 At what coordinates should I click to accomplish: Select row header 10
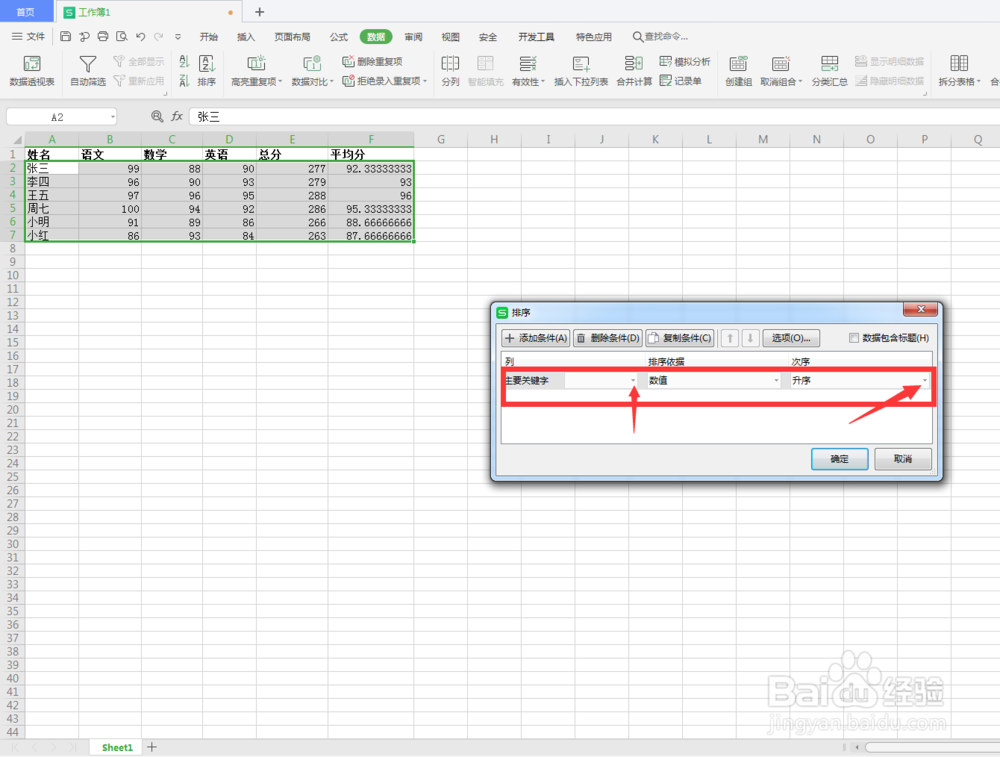(12, 276)
